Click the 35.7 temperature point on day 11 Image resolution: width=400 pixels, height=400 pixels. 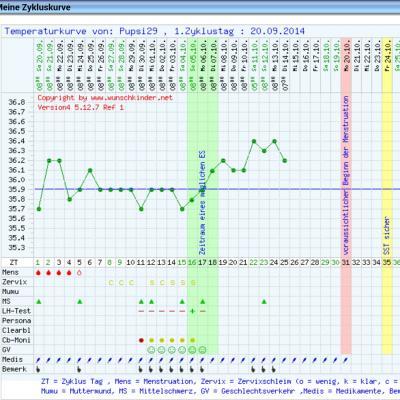click(x=141, y=209)
